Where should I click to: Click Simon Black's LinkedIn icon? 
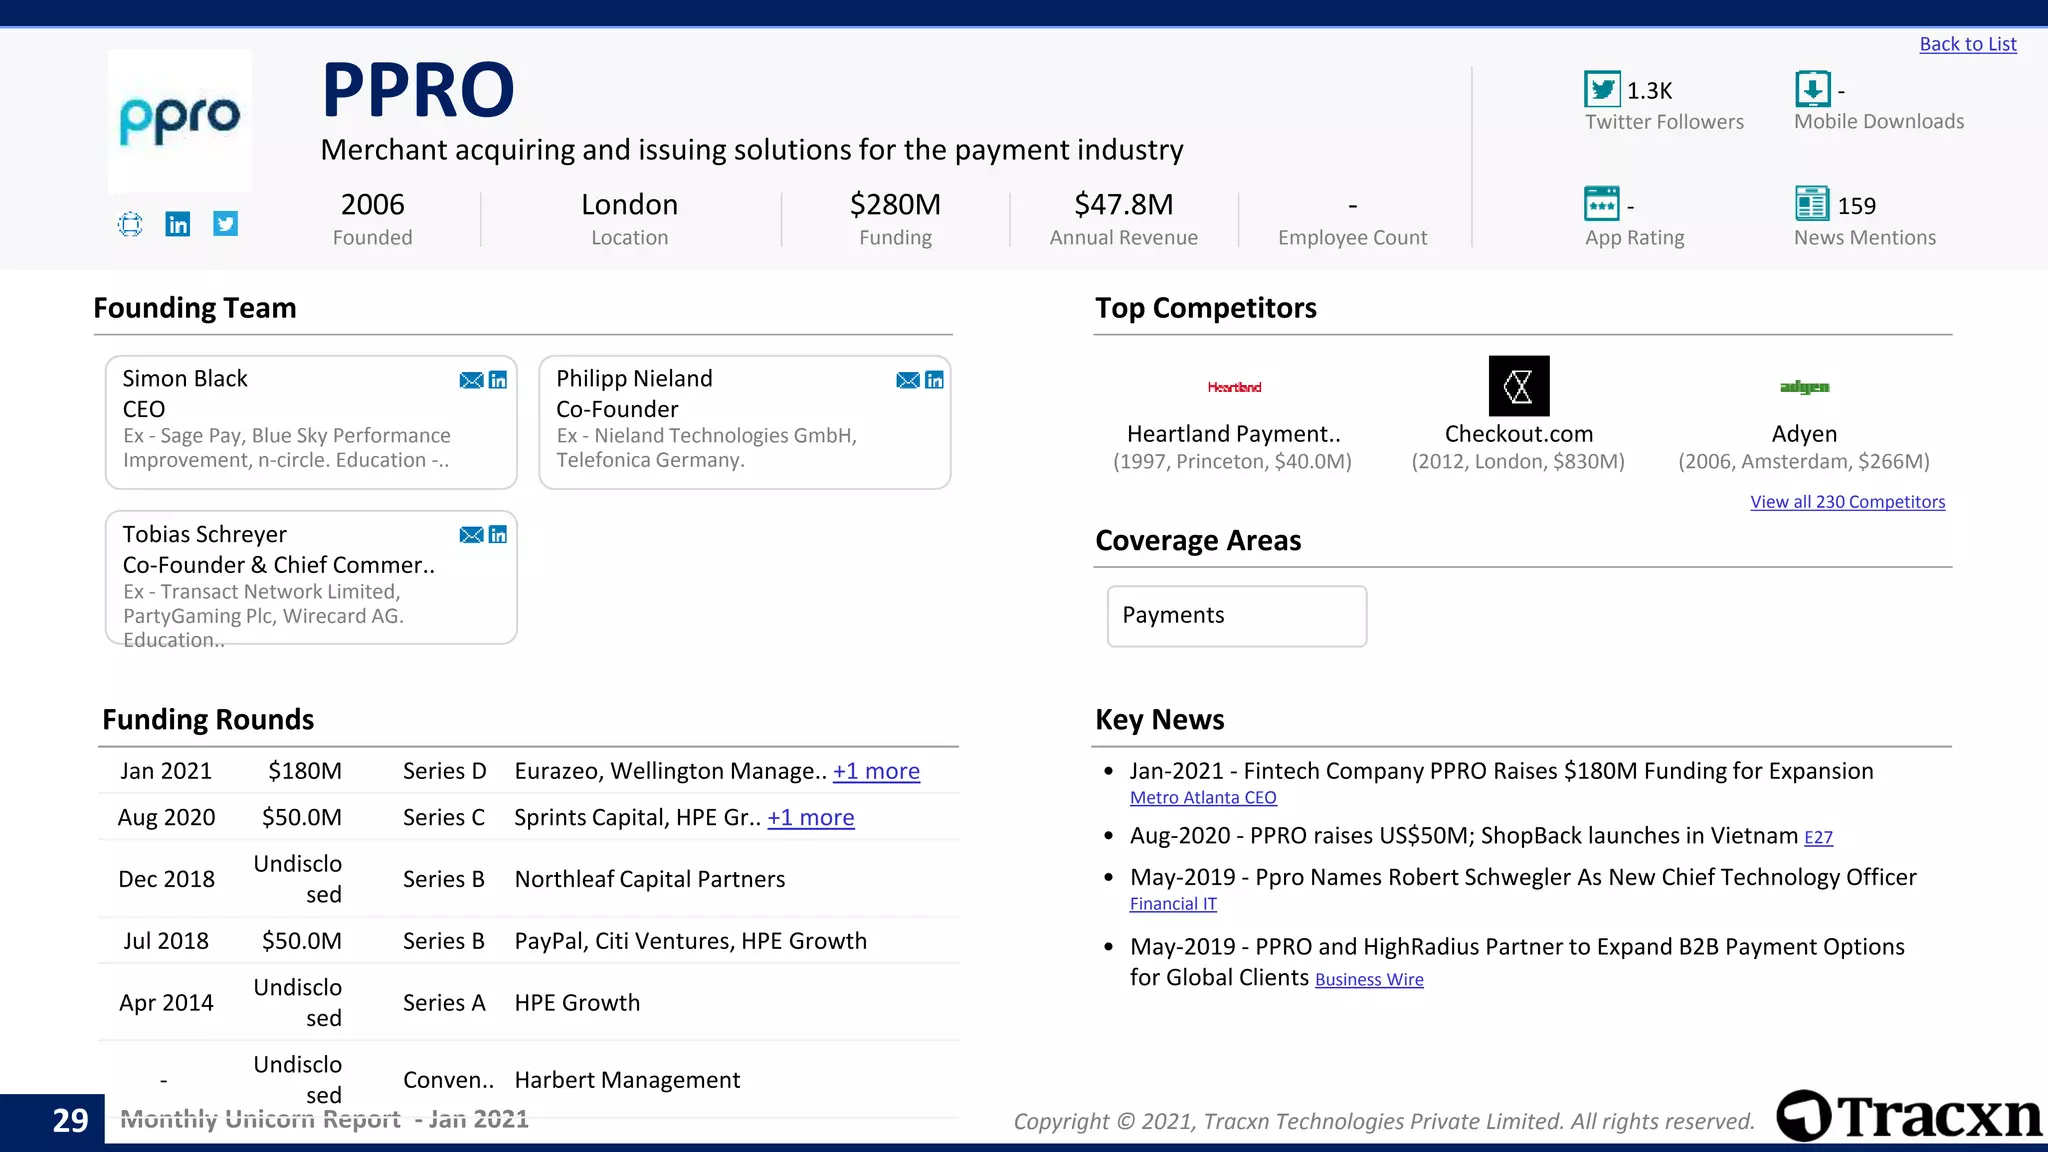498,380
